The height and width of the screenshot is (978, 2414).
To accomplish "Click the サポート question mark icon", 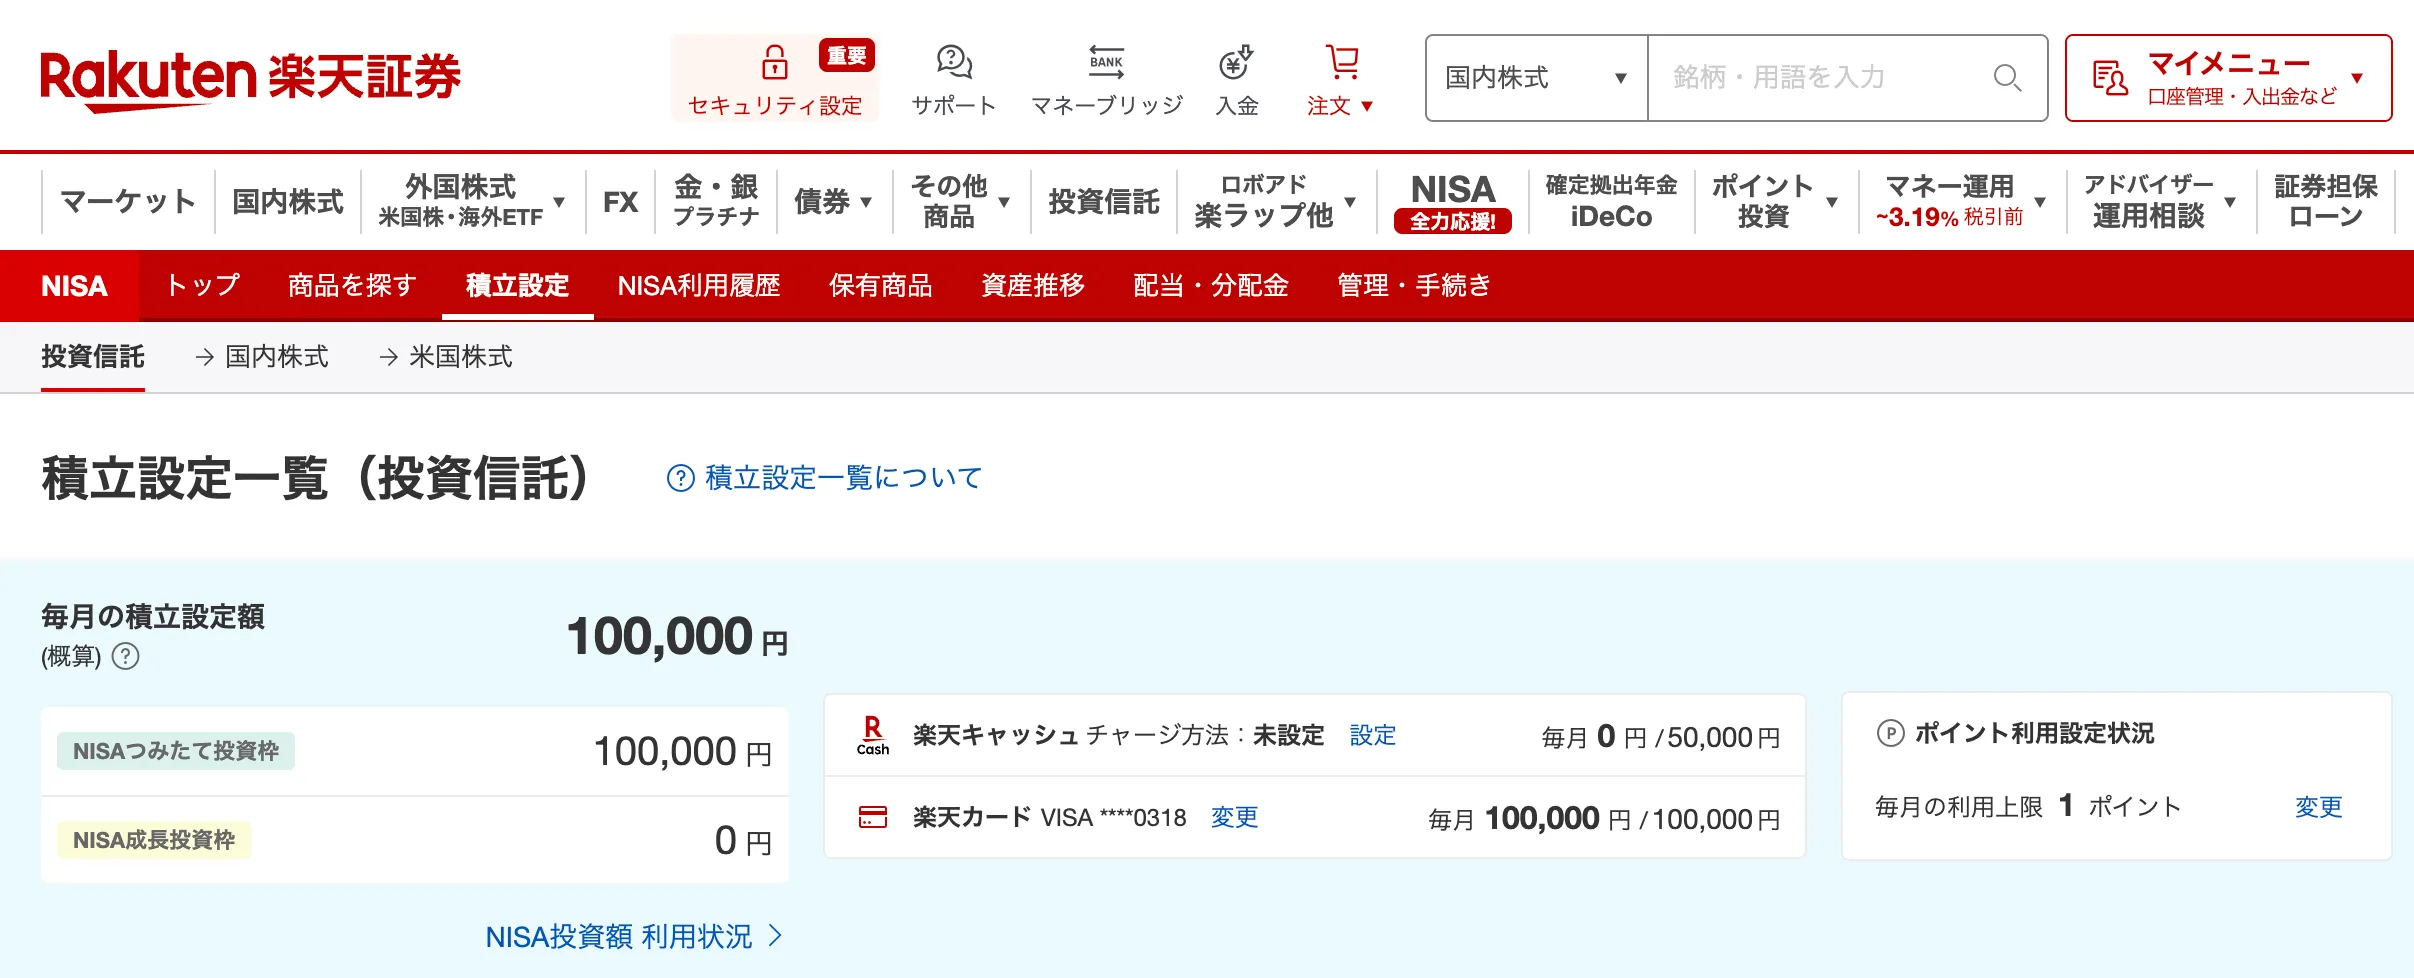I will coord(953,62).
